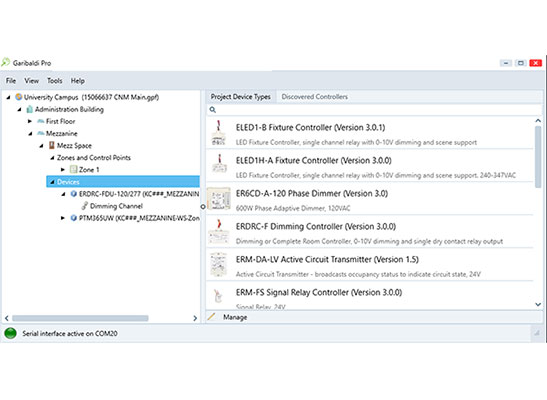This screenshot has width=547, height=400.
Task: Select ELED1-B Fixture Controller title
Action: click(310, 128)
